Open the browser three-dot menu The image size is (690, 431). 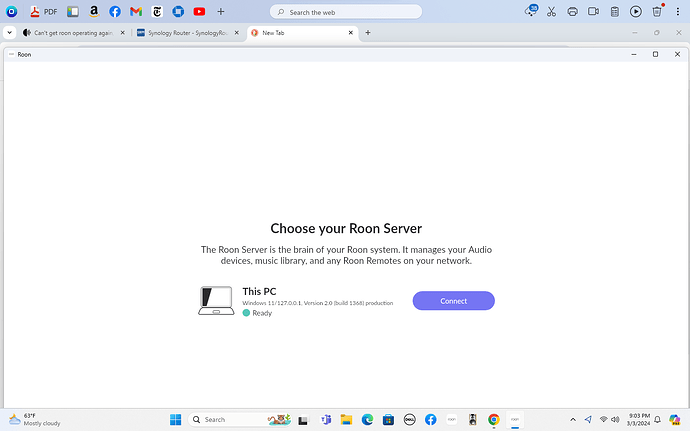click(678, 12)
